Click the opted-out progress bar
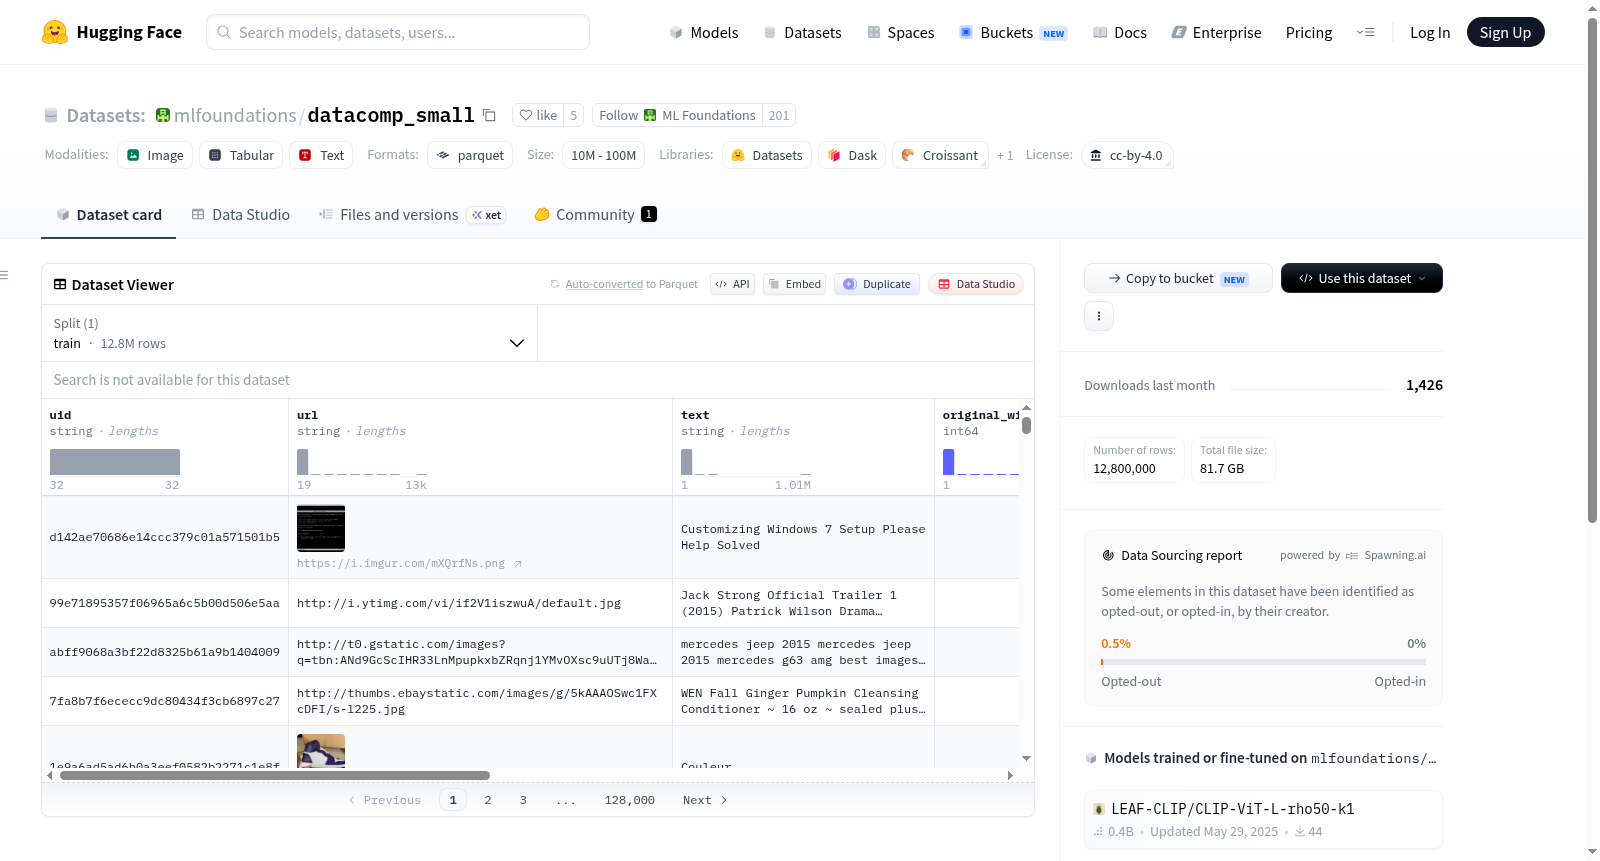The image size is (1600, 861). click(x=1264, y=662)
